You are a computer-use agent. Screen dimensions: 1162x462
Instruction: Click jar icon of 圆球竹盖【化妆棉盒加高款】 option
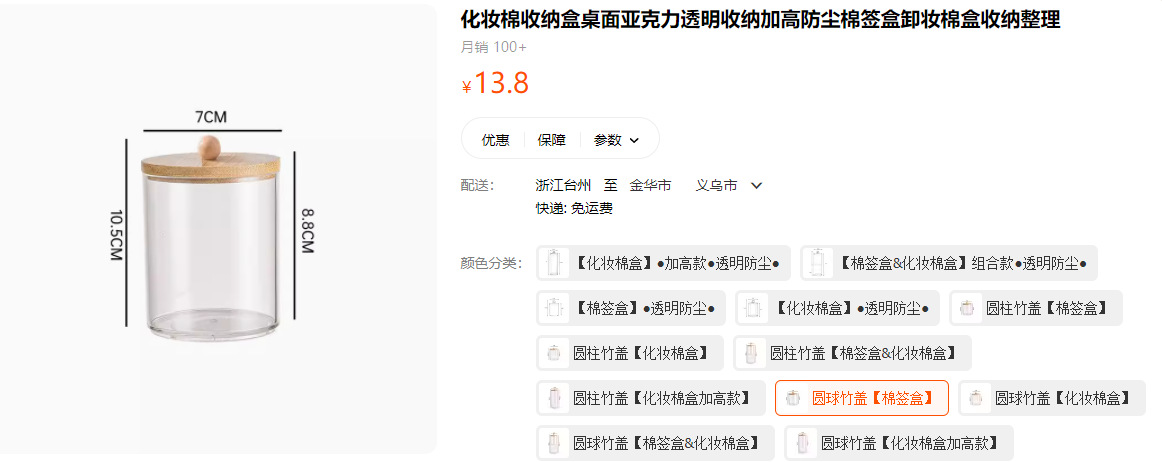pyautogui.click(x=802, y=443)
